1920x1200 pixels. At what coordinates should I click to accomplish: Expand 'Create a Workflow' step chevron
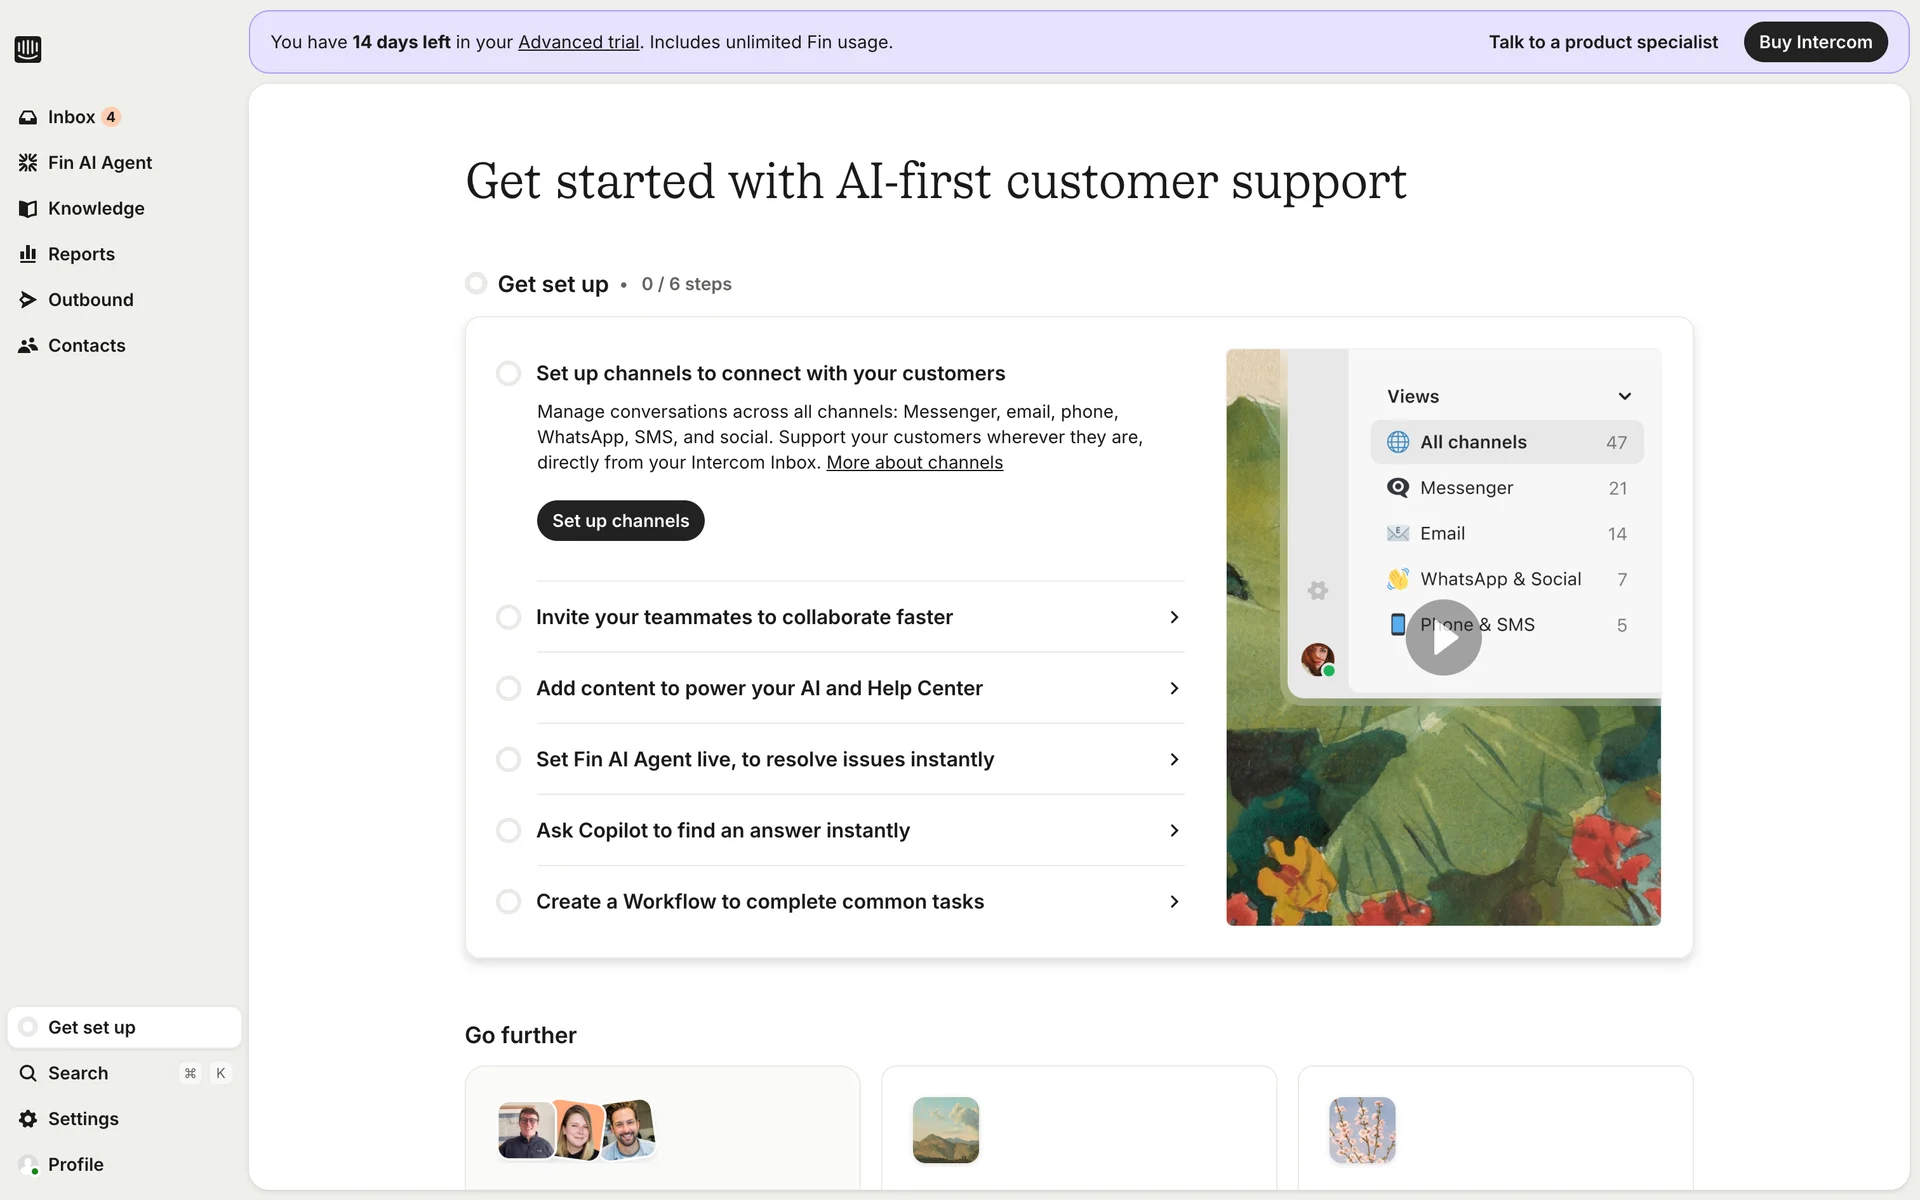click(x=1174, y=902)
